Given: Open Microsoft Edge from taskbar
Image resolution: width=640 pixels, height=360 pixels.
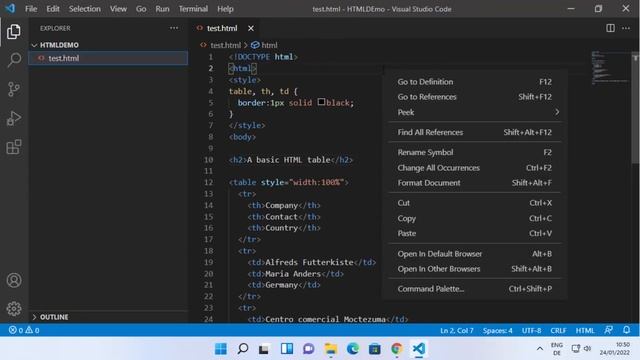Looking at the screenshot, I should pos(353,349).
